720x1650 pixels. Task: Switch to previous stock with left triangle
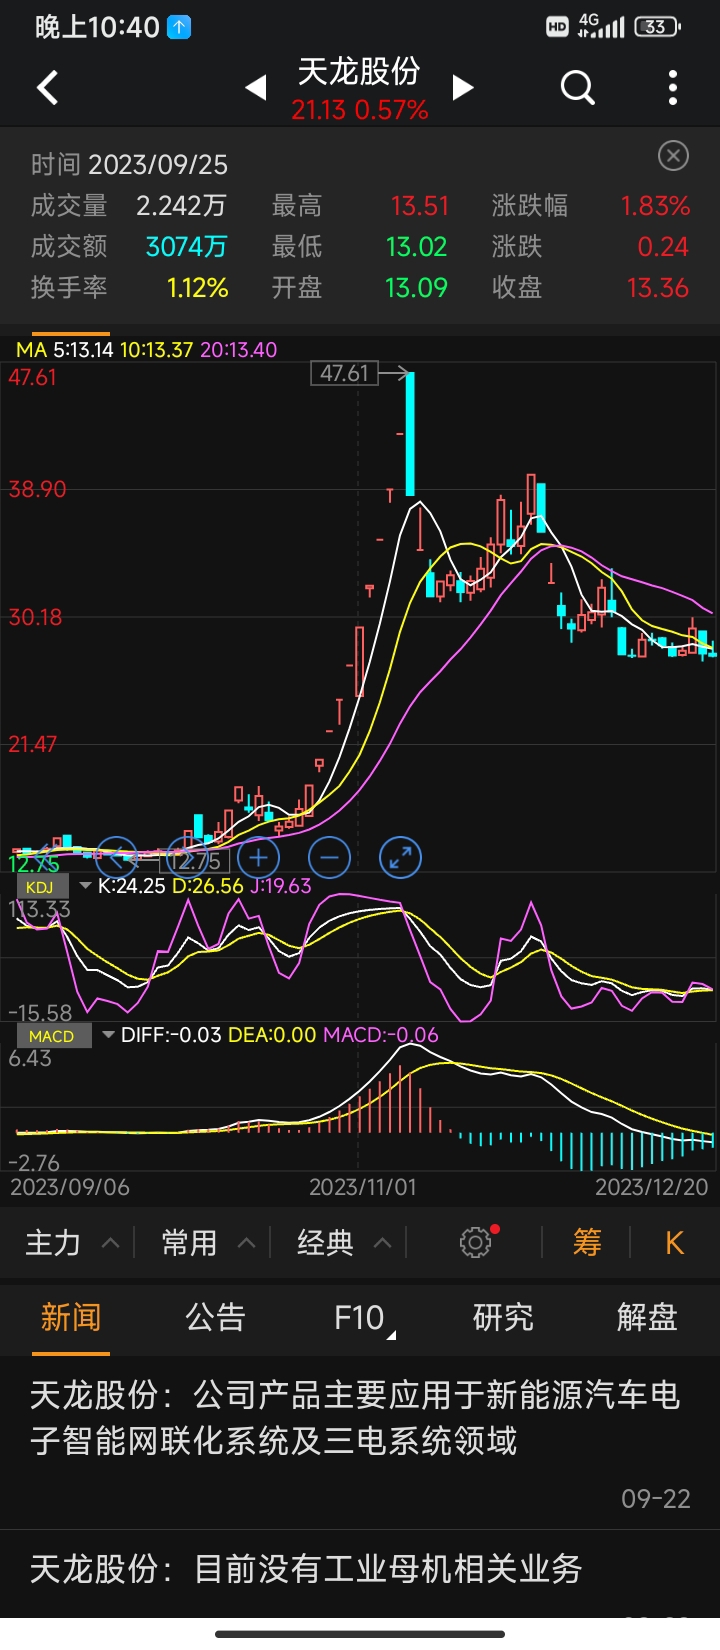click(x=256, y=88)
